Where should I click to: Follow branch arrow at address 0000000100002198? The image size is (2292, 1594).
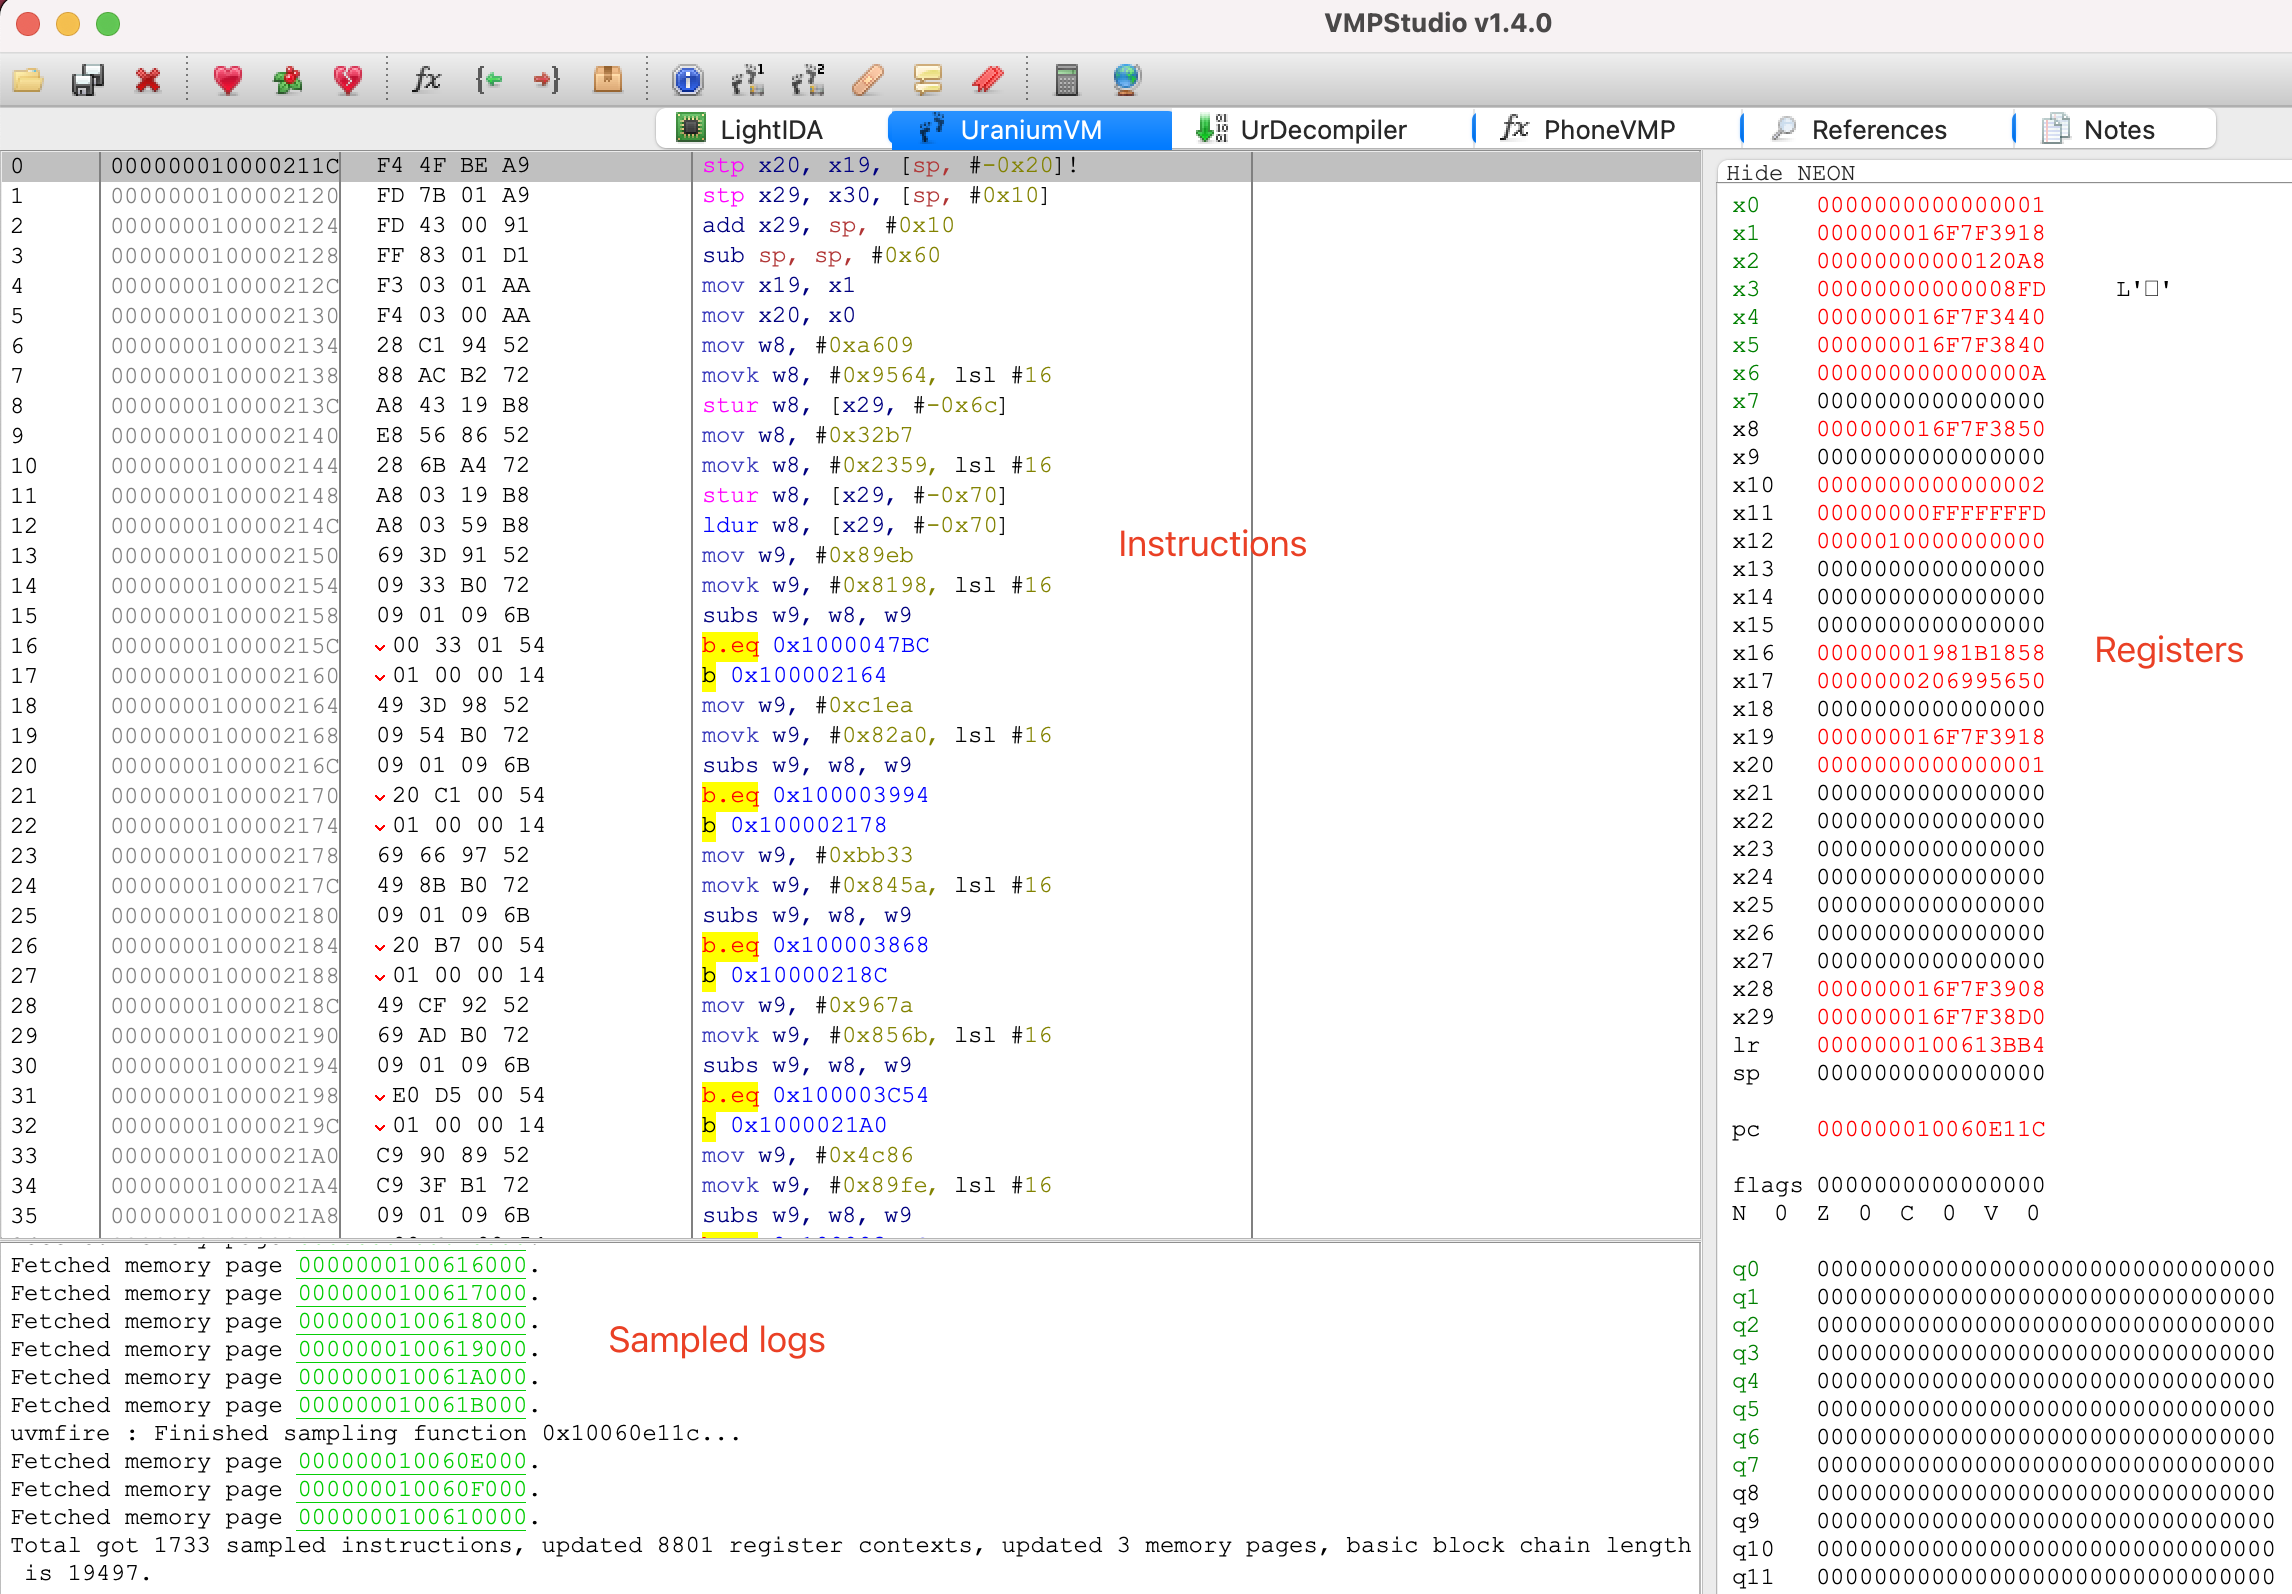[380, 1097]
